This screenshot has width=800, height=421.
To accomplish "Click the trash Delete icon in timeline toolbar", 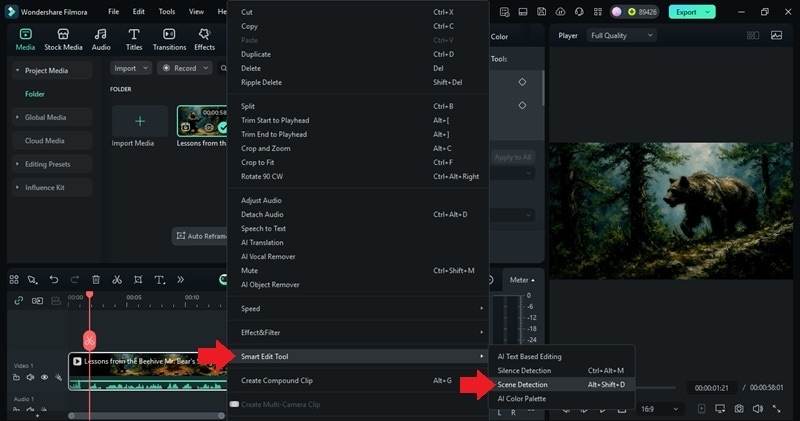I will point(96,280).
